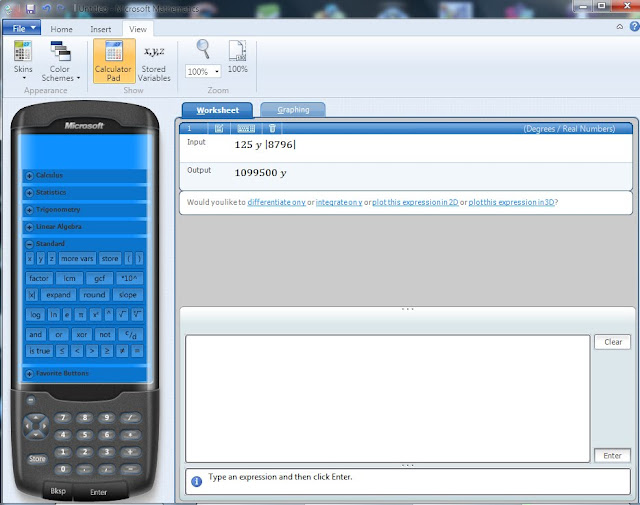640x505 pixels.
Task: Click the Bksp key on calculator
Action: (58, 491)
